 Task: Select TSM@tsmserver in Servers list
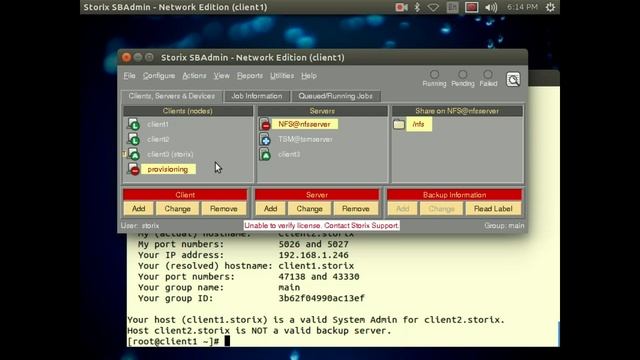click(305, 139)
